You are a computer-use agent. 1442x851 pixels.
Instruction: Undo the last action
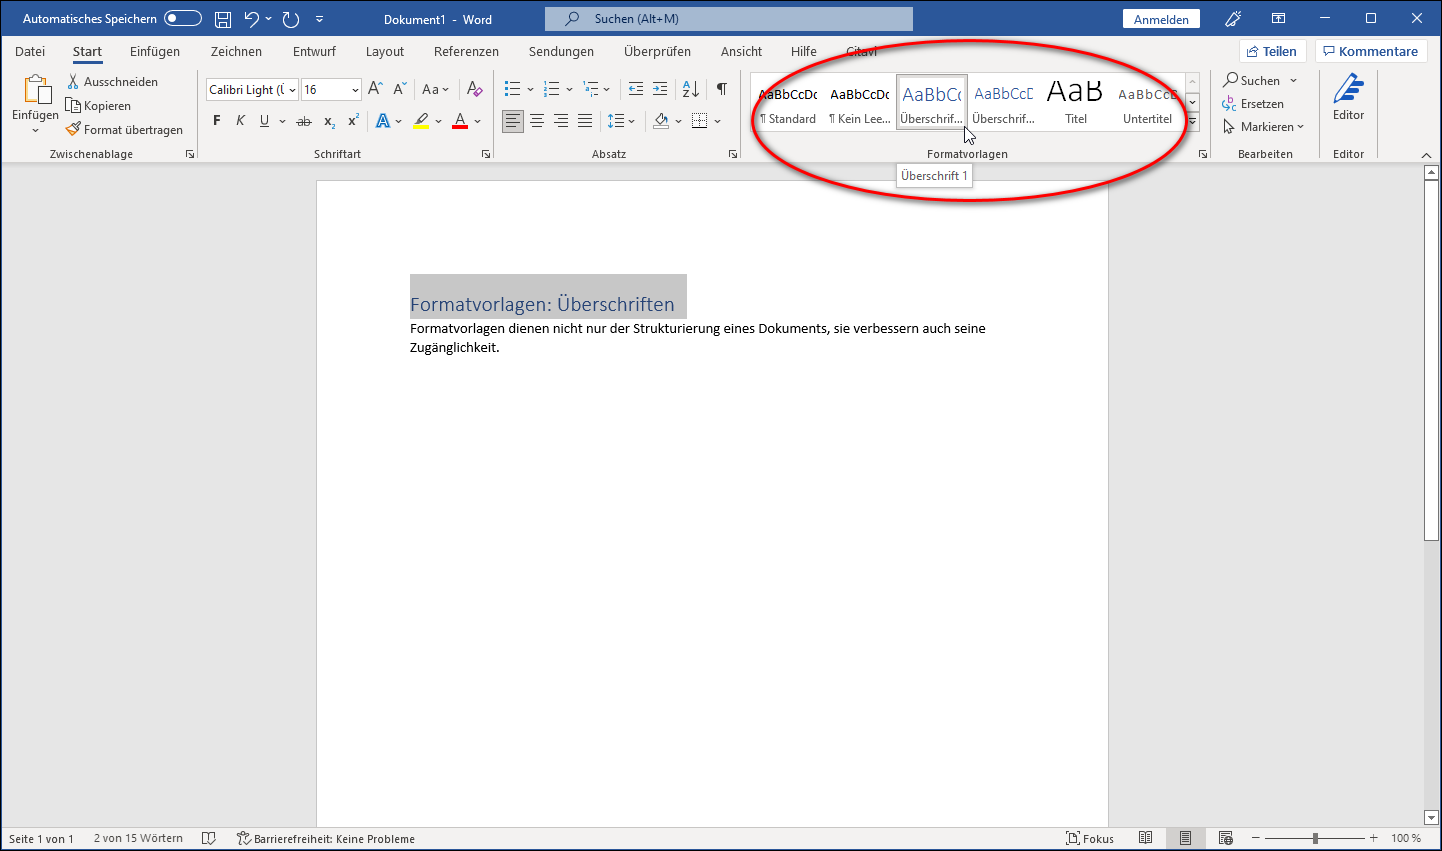[251, 19]
